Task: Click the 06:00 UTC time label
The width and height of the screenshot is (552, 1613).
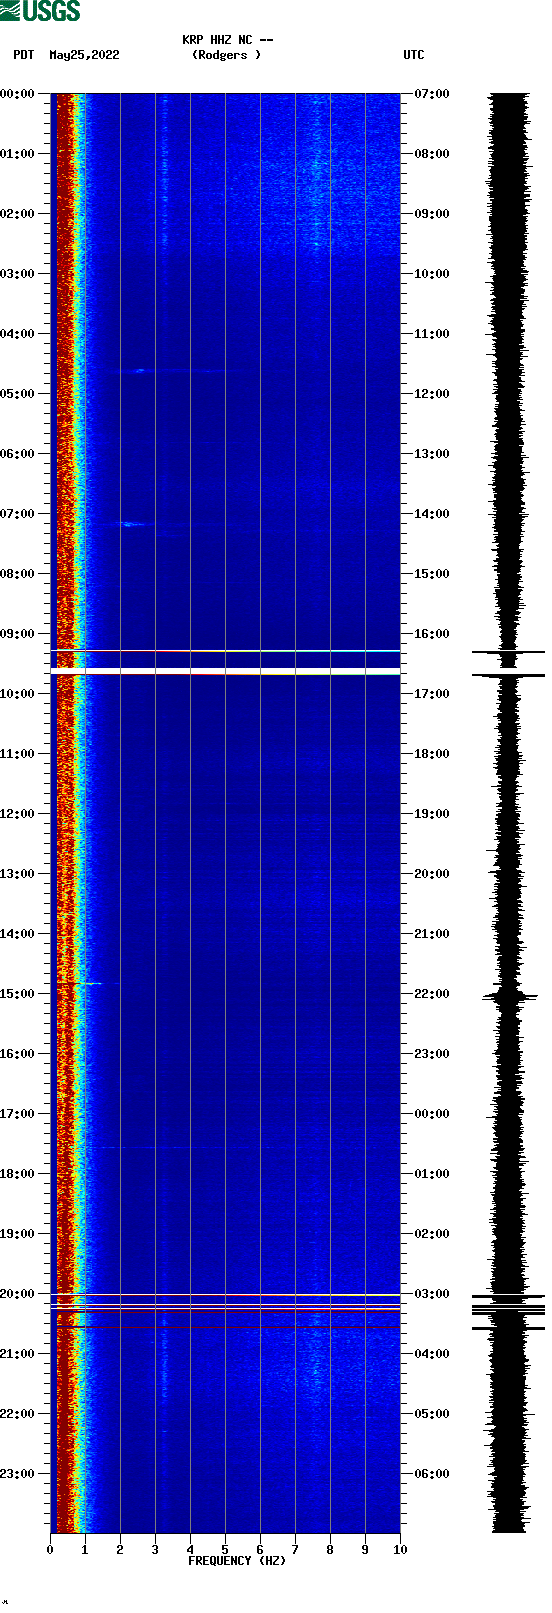Action: tap(432, 1474)
